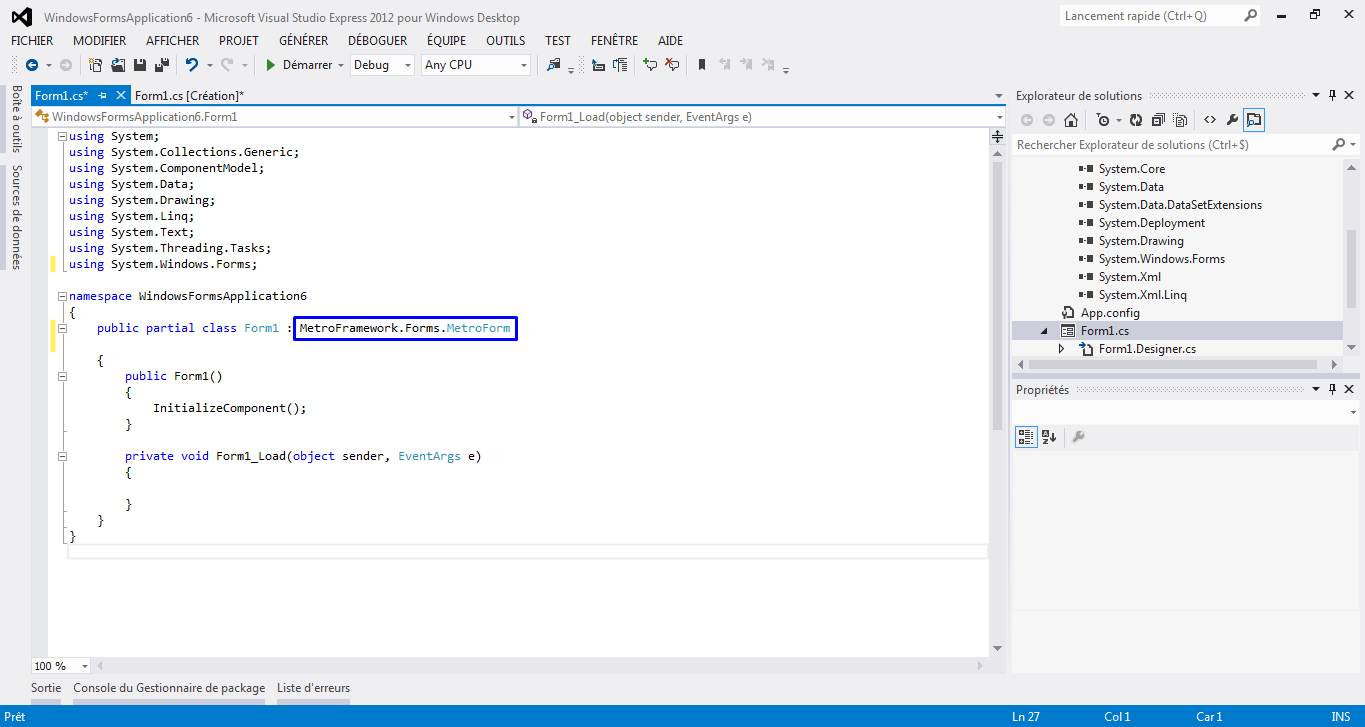
Task: Toggle auto-hide pin of Propriétés panel
Action: click(x=1332, y=390)
